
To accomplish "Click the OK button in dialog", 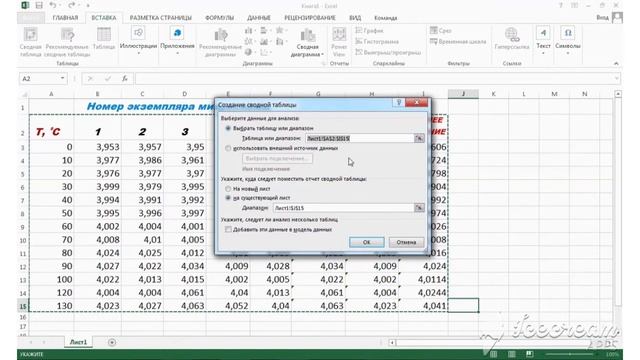I will point(367,242).
